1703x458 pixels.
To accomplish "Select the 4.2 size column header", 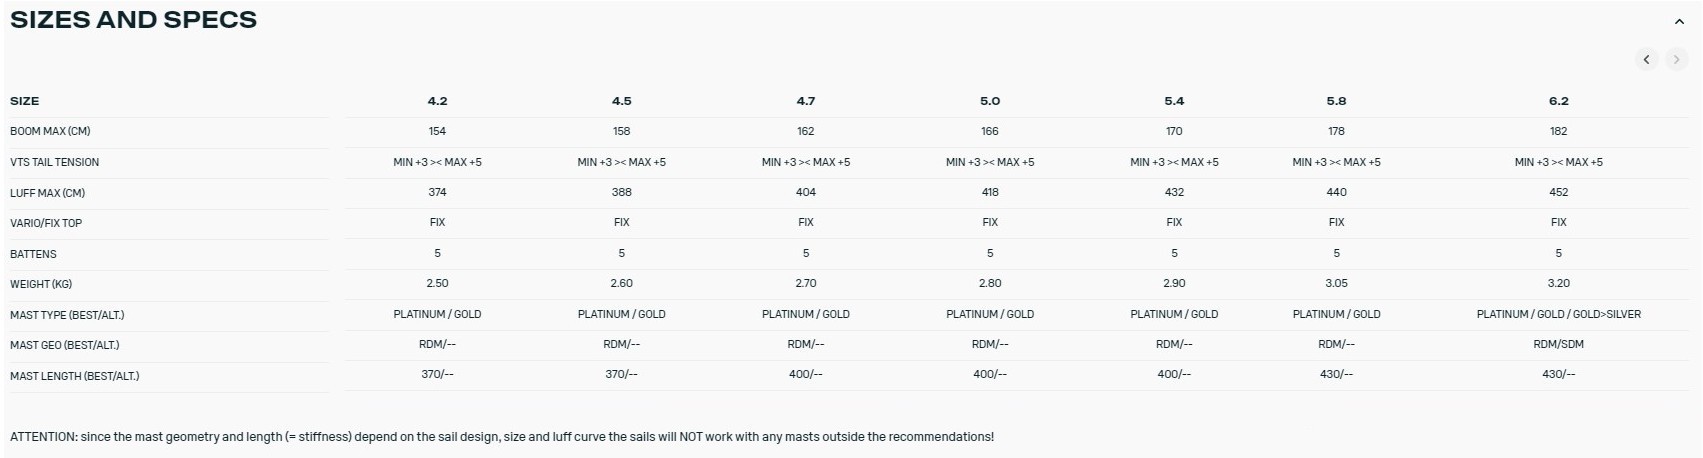I will [437, 101].
